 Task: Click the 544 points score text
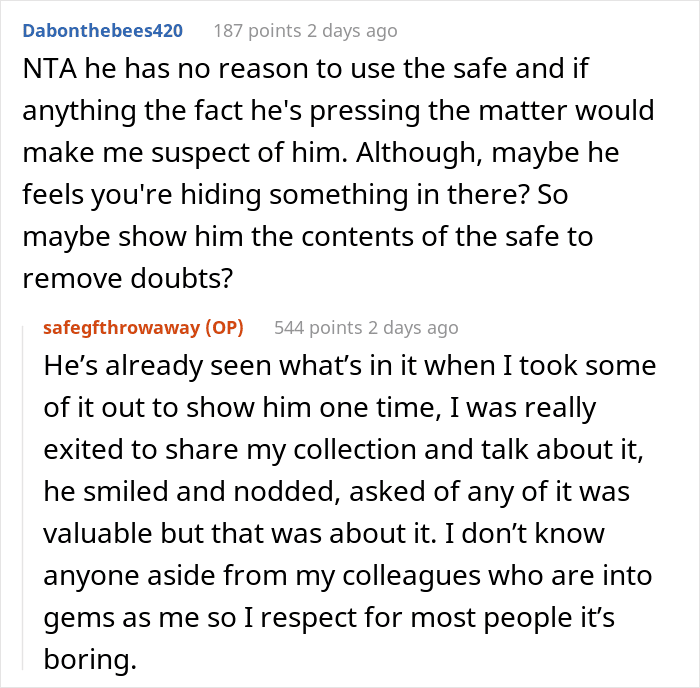pyautogui.click(x=318, y=328)
